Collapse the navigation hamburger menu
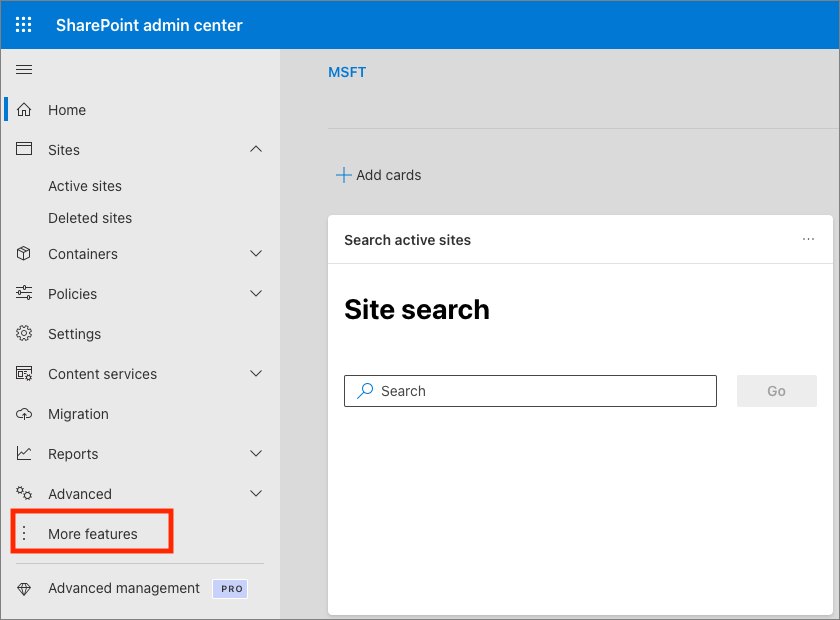The width and height of the screenshot is (840, 620). point(24,70)
